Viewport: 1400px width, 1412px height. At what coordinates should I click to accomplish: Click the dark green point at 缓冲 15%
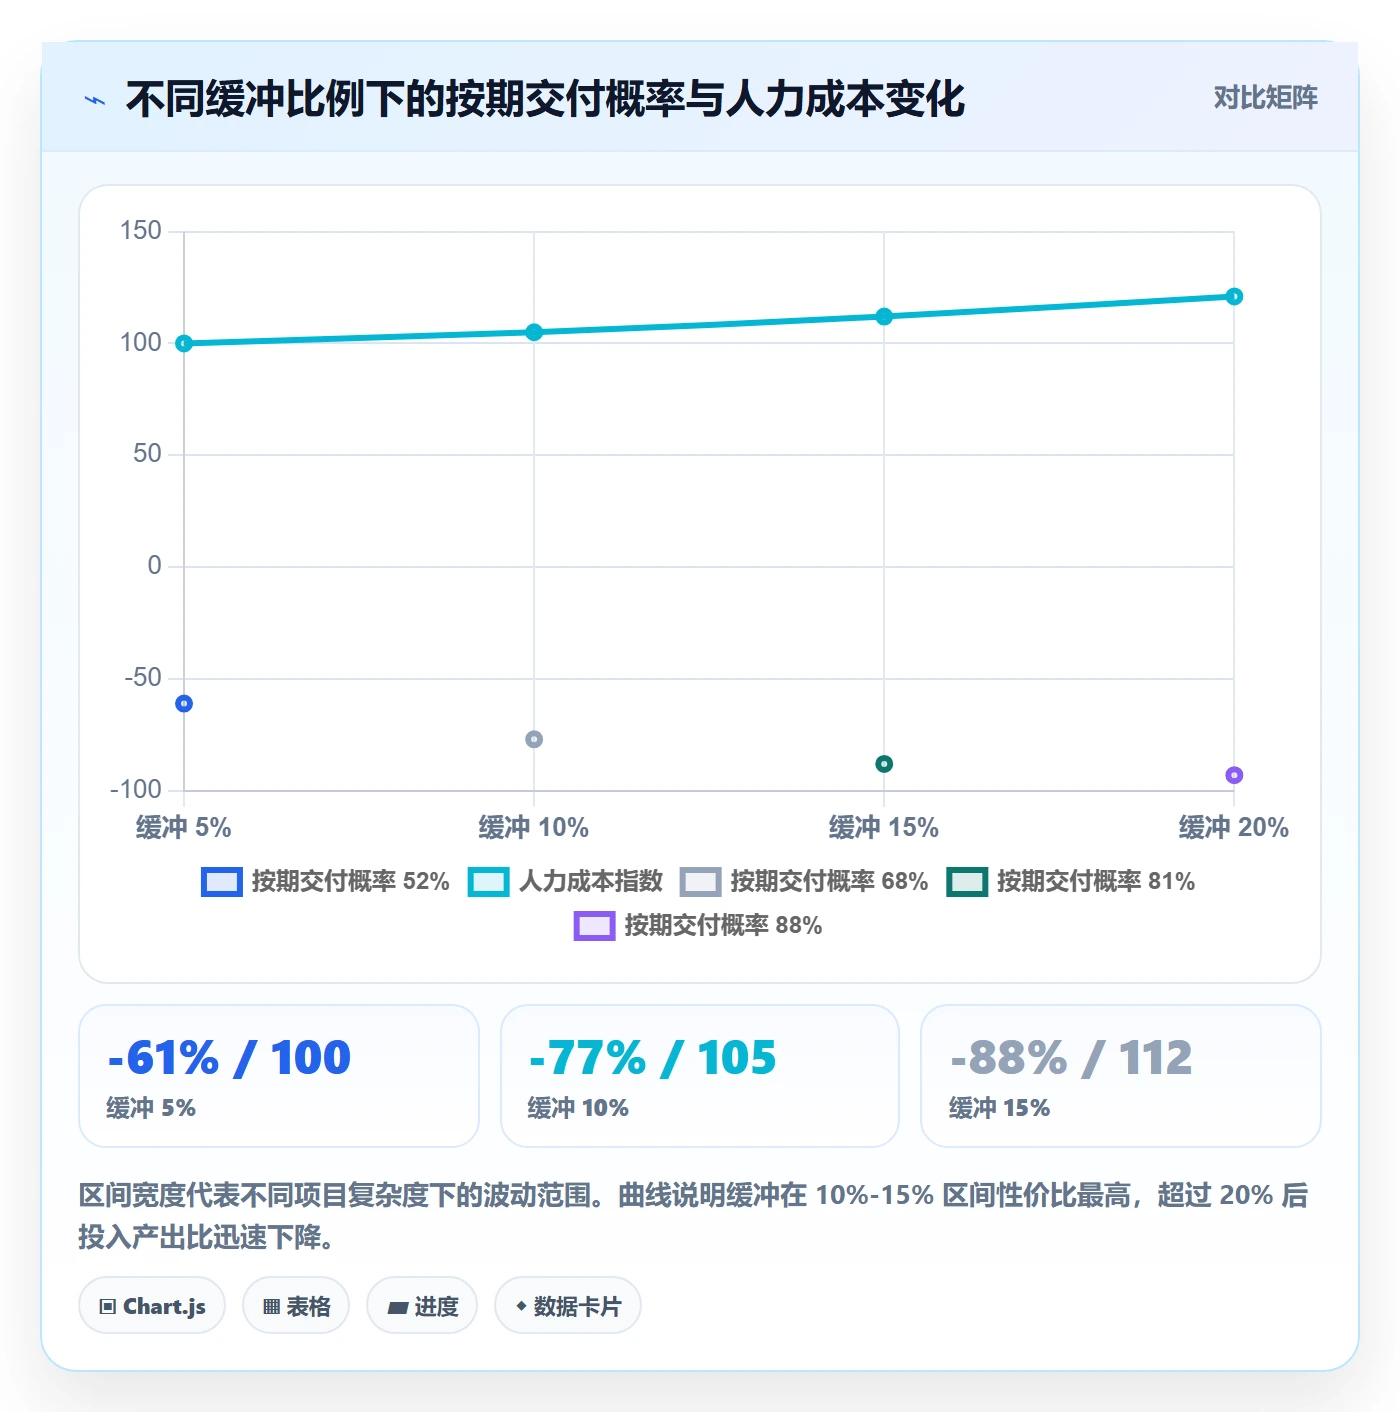884,764
